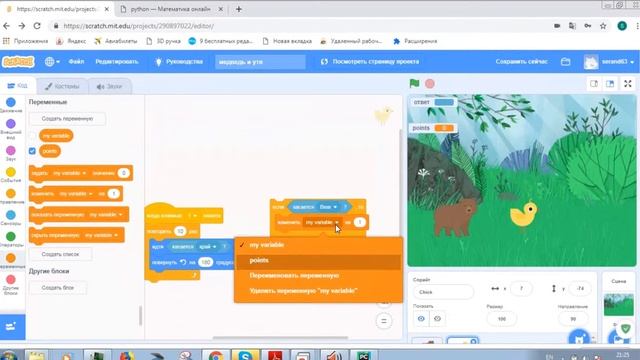Viewport: 640px width, 360px height.
Task: Open the Looks blocks category
Action: (x=11, y=128)
